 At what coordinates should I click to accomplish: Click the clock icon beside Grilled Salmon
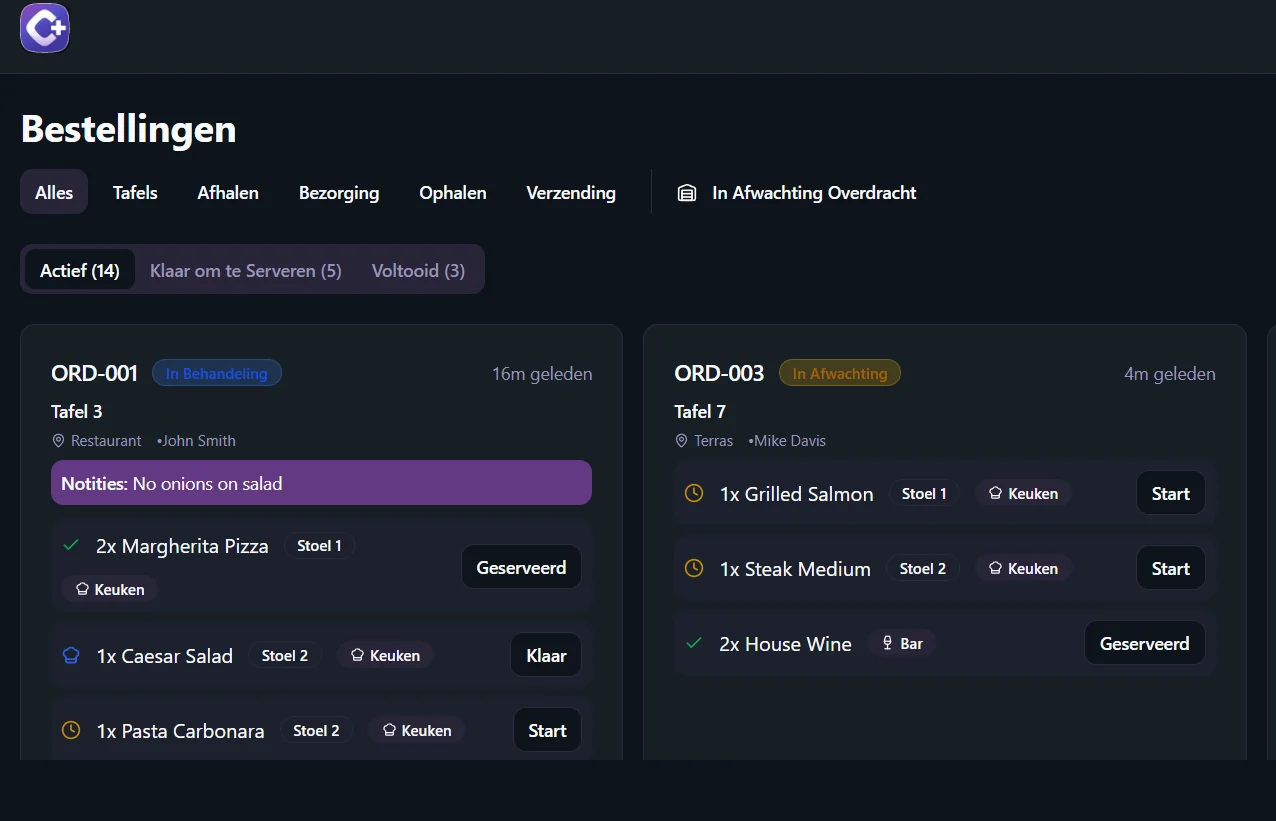(694, 493)
